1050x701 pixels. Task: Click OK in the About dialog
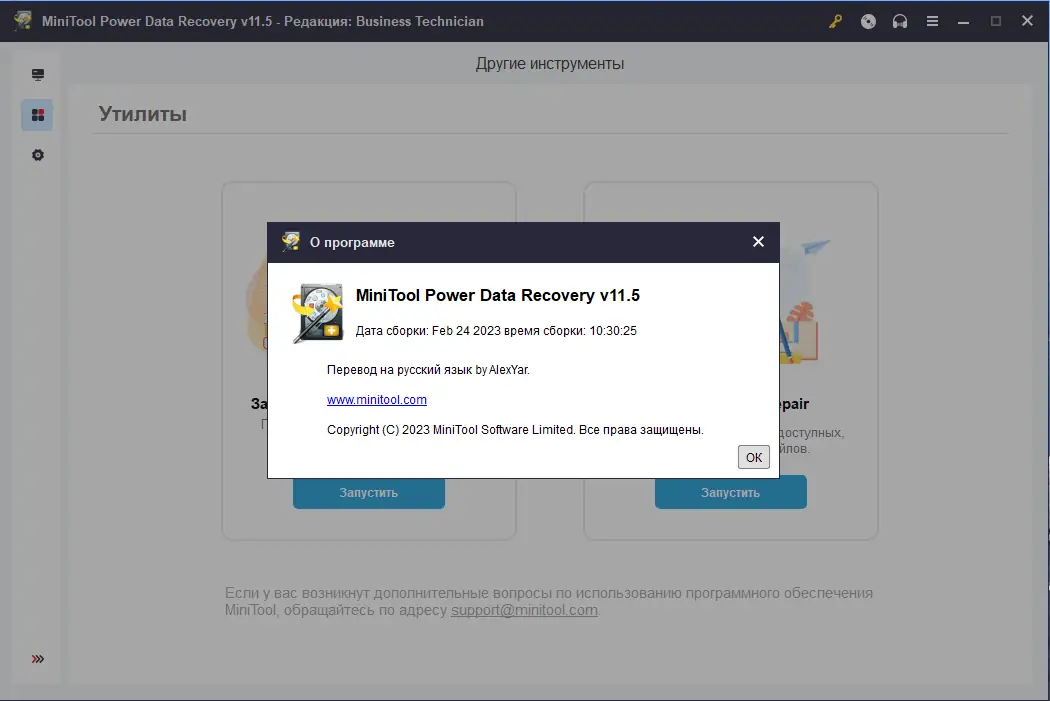click(x=753, y=456)
